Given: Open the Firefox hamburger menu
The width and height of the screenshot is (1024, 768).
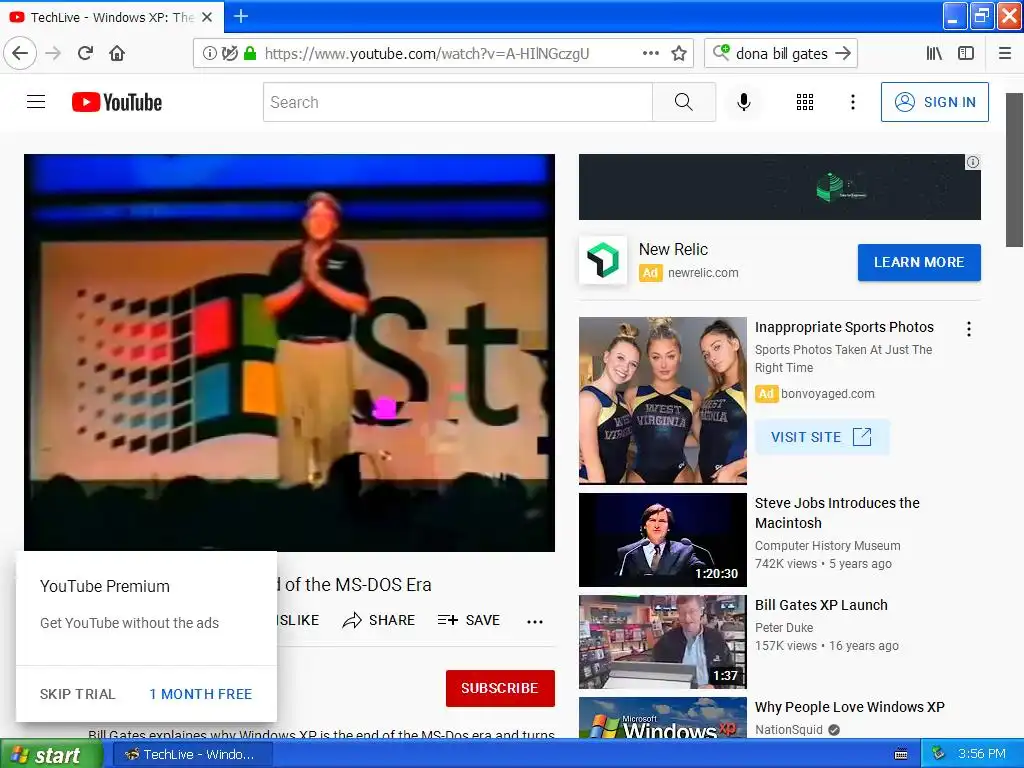Looking at the screenshot, I should (x=1005, y=53).
